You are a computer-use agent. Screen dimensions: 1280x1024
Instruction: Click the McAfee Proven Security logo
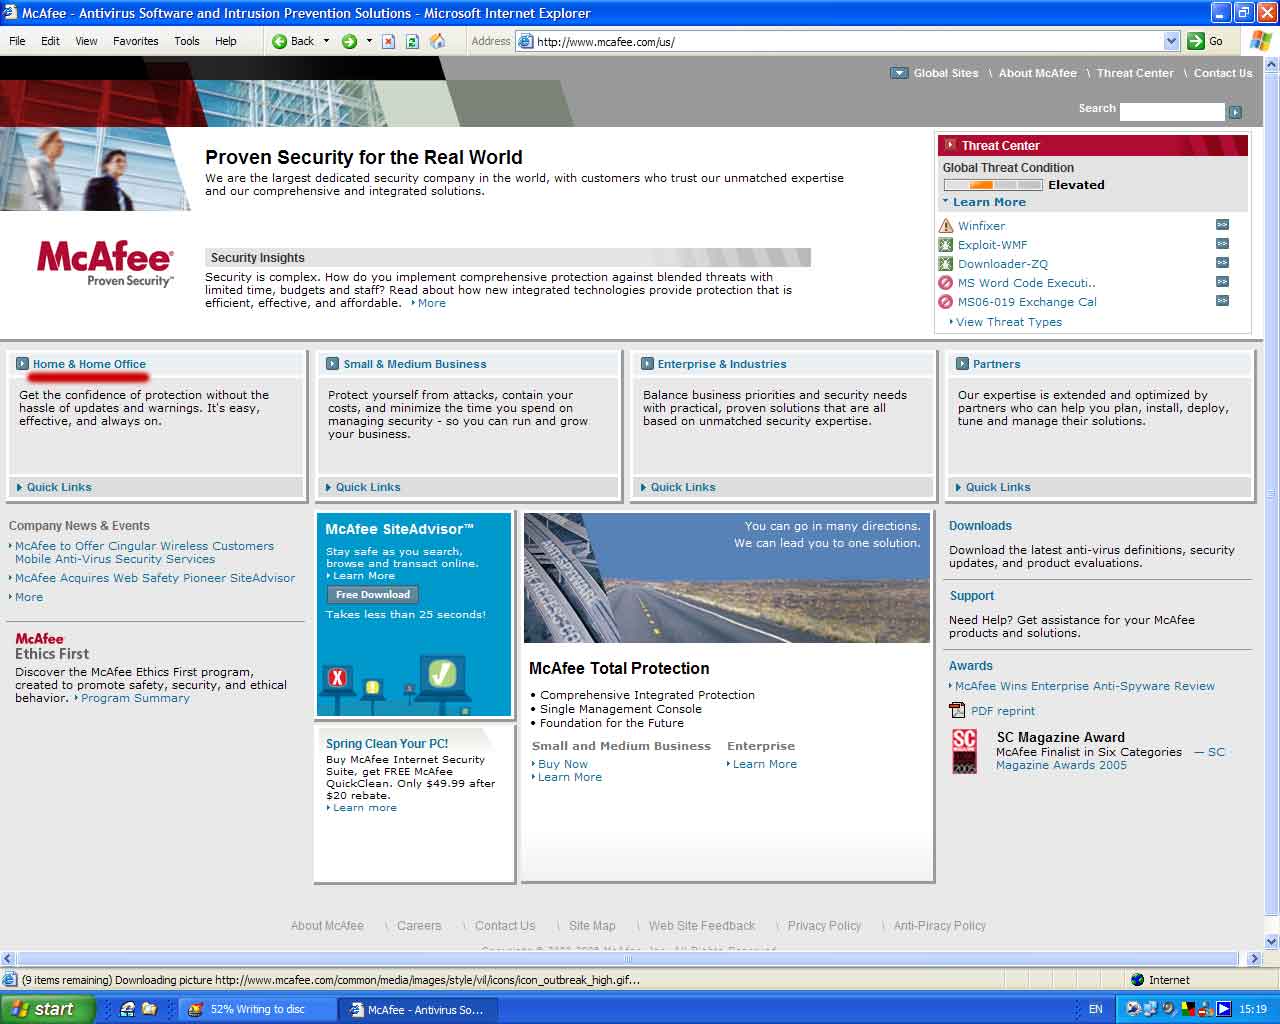pos(105,264)
